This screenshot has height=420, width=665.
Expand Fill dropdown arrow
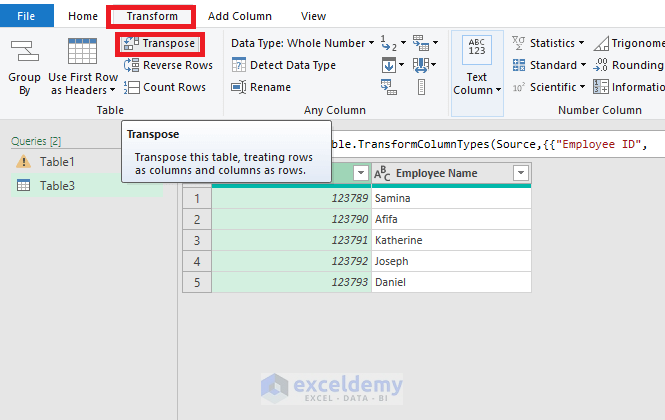pos(402,65)
